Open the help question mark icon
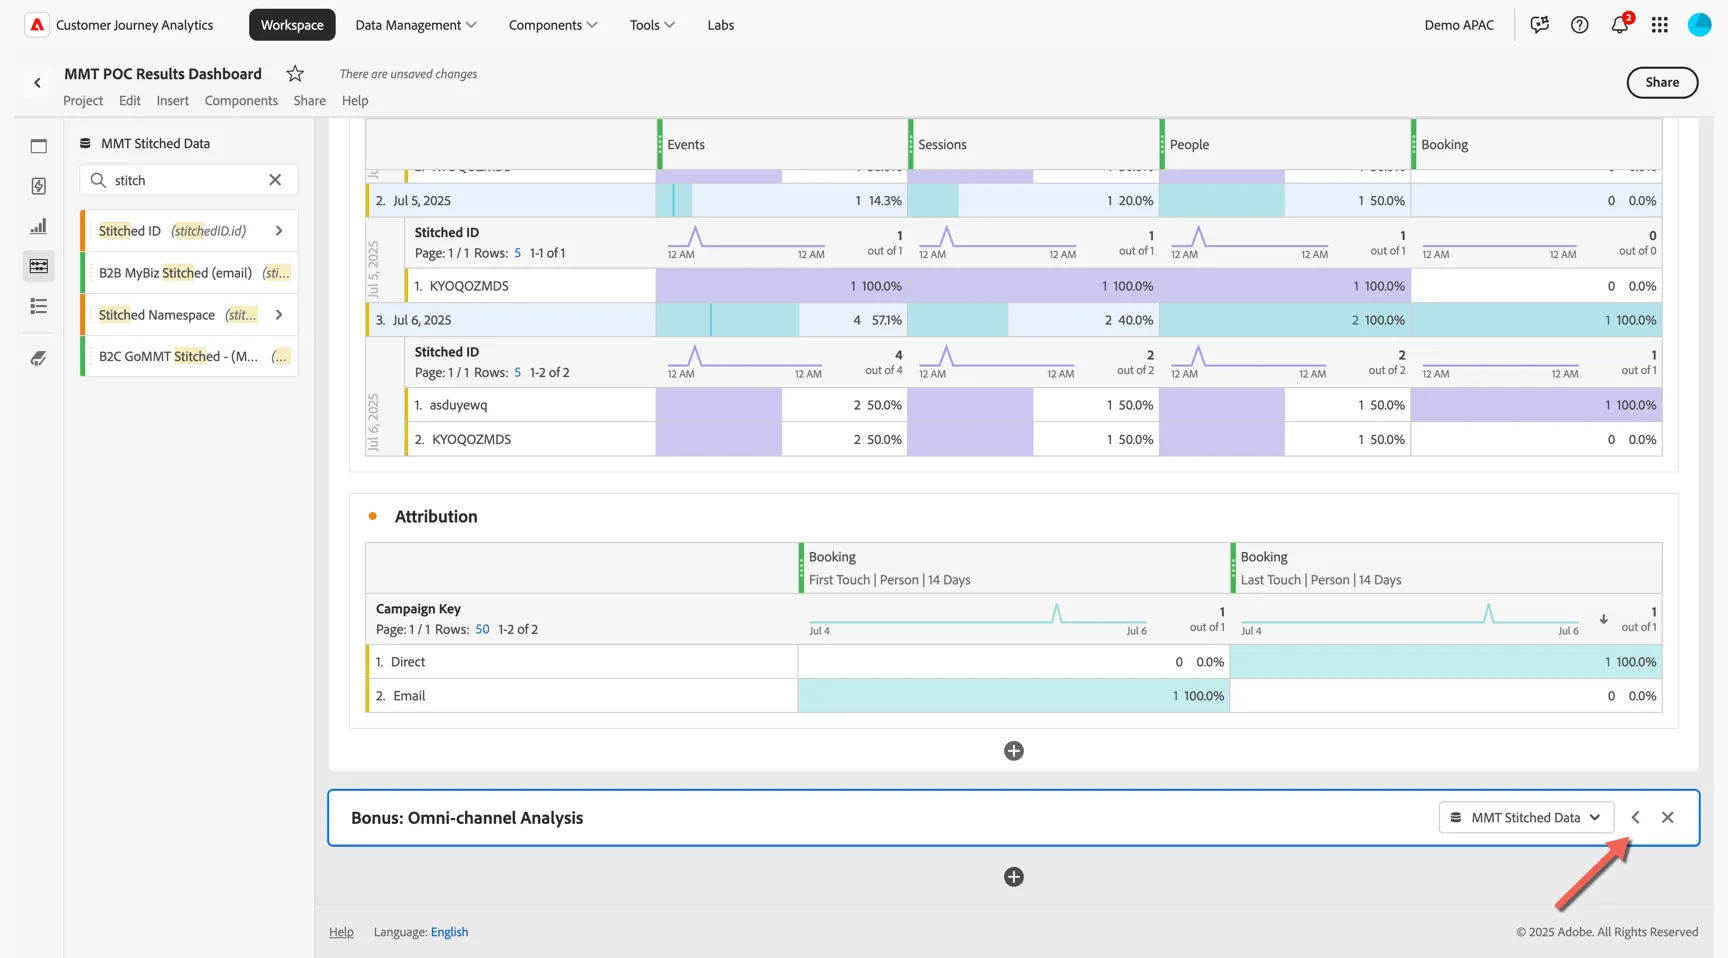Viewport: 1728px width, 958px height. 1579,25
